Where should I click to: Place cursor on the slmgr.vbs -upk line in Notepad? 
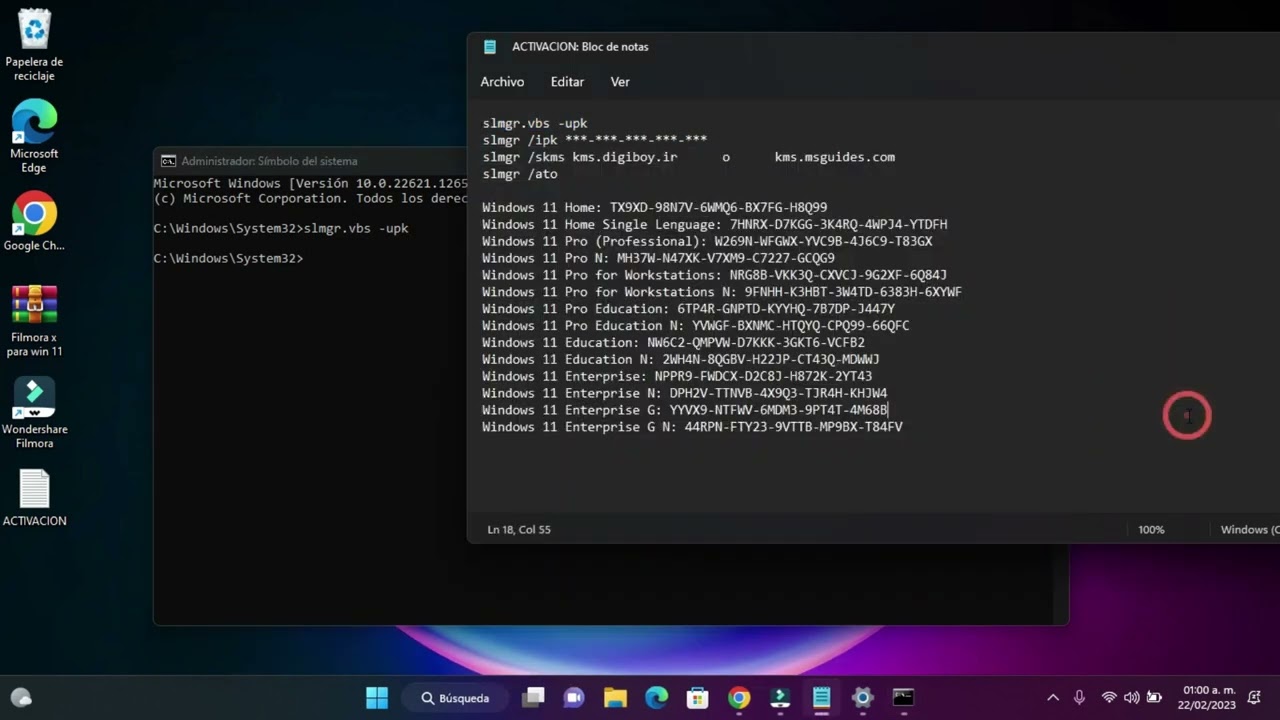pyautogui.click(x=535, y=124)
